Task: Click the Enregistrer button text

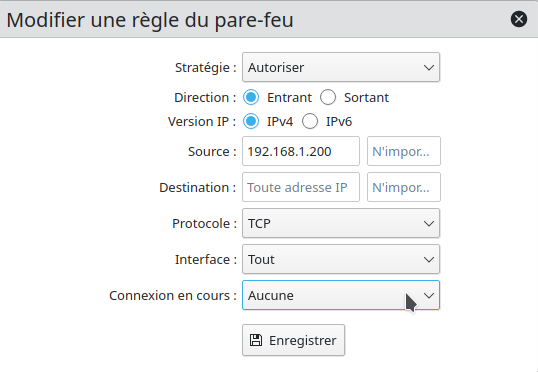Action: [302, 340]
